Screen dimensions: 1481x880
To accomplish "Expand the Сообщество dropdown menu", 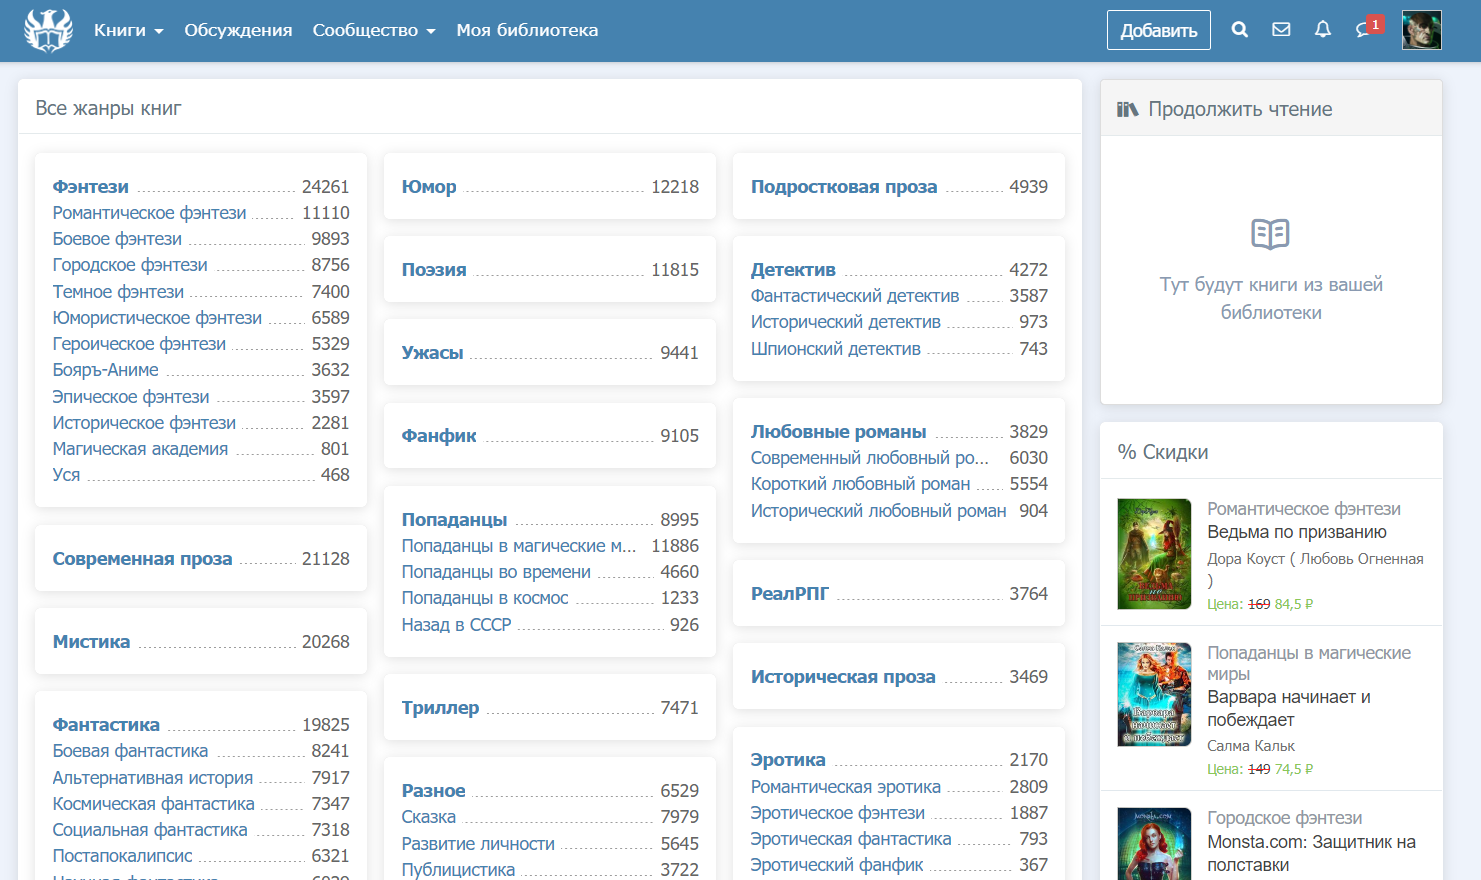I will point(374,30).
